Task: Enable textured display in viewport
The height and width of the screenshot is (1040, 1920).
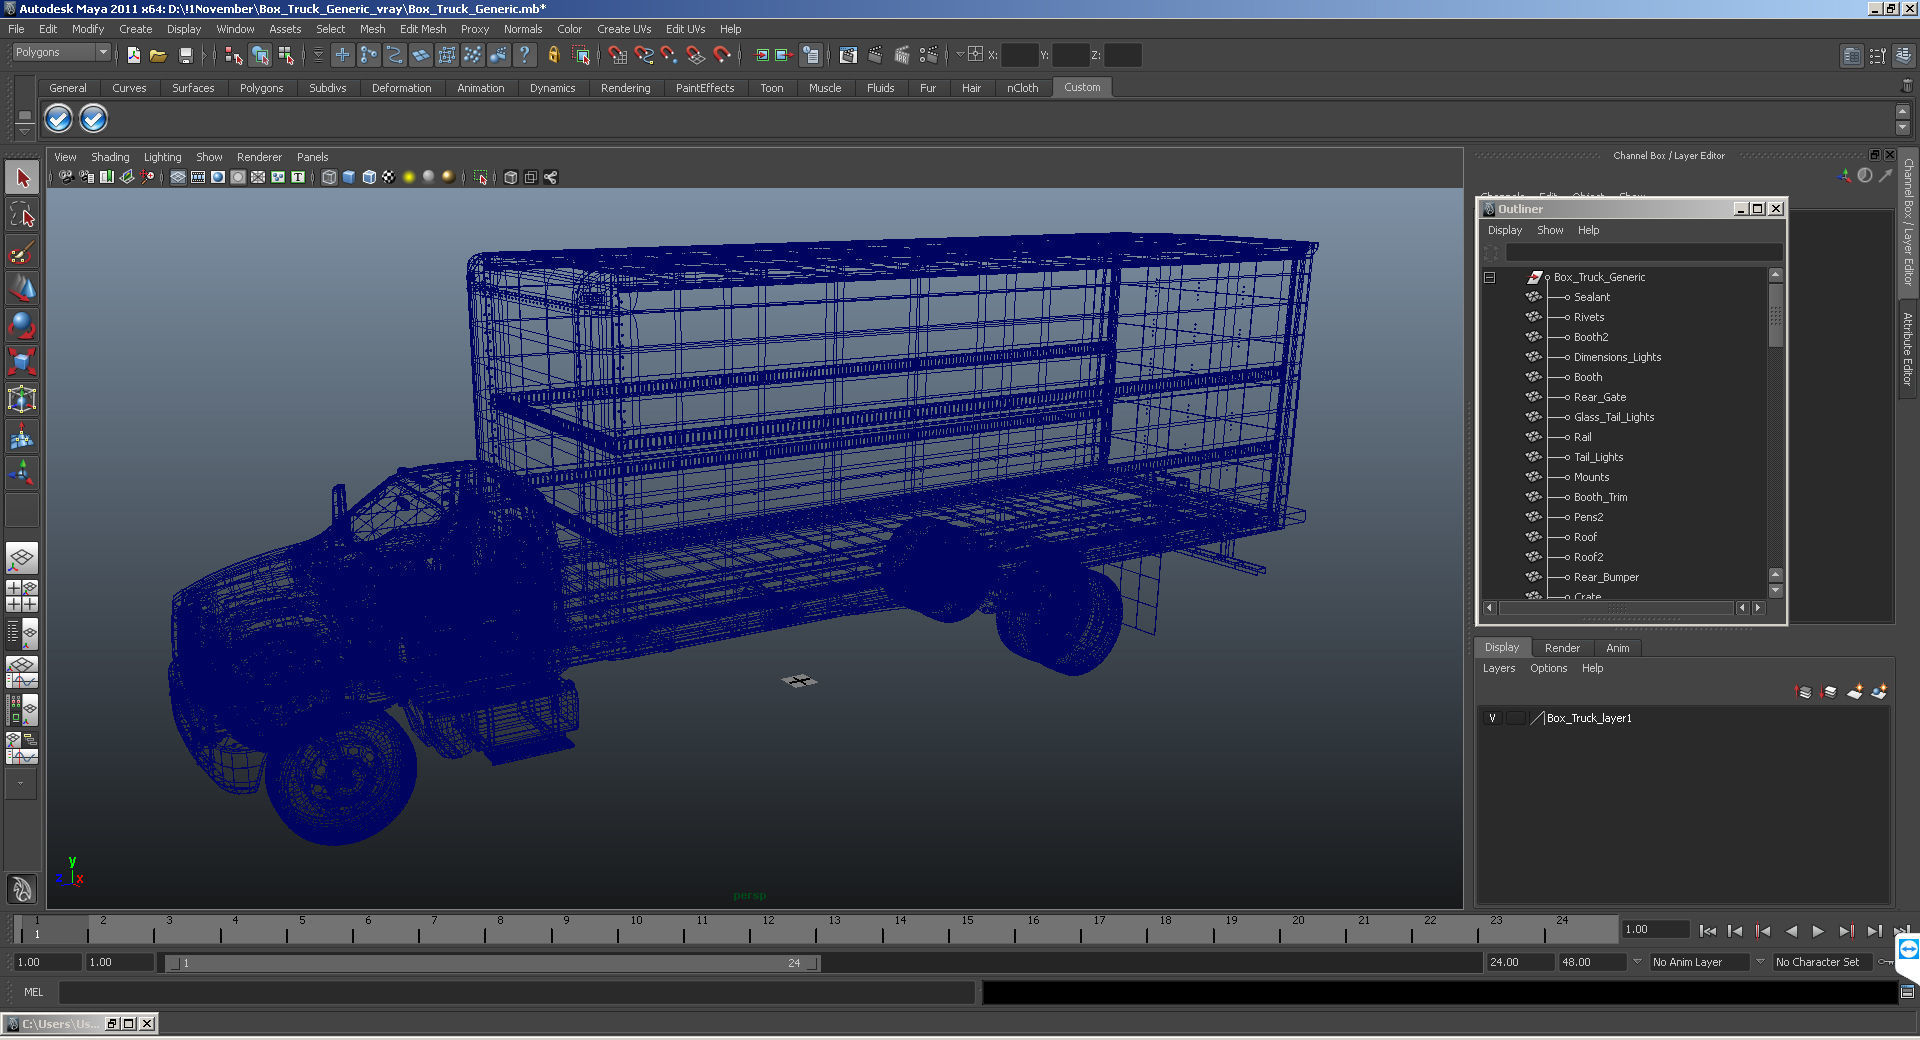Action: pyautogui.click(x=389, y=177)
